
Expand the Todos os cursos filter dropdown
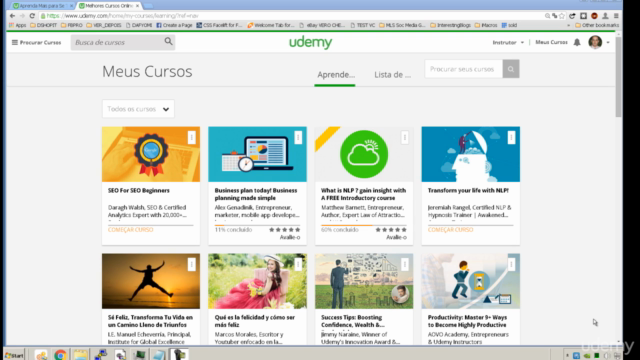(x=138, y=109)
